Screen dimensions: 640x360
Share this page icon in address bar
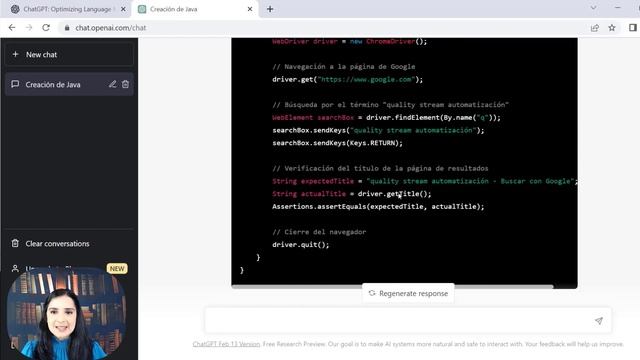point(595,28)
